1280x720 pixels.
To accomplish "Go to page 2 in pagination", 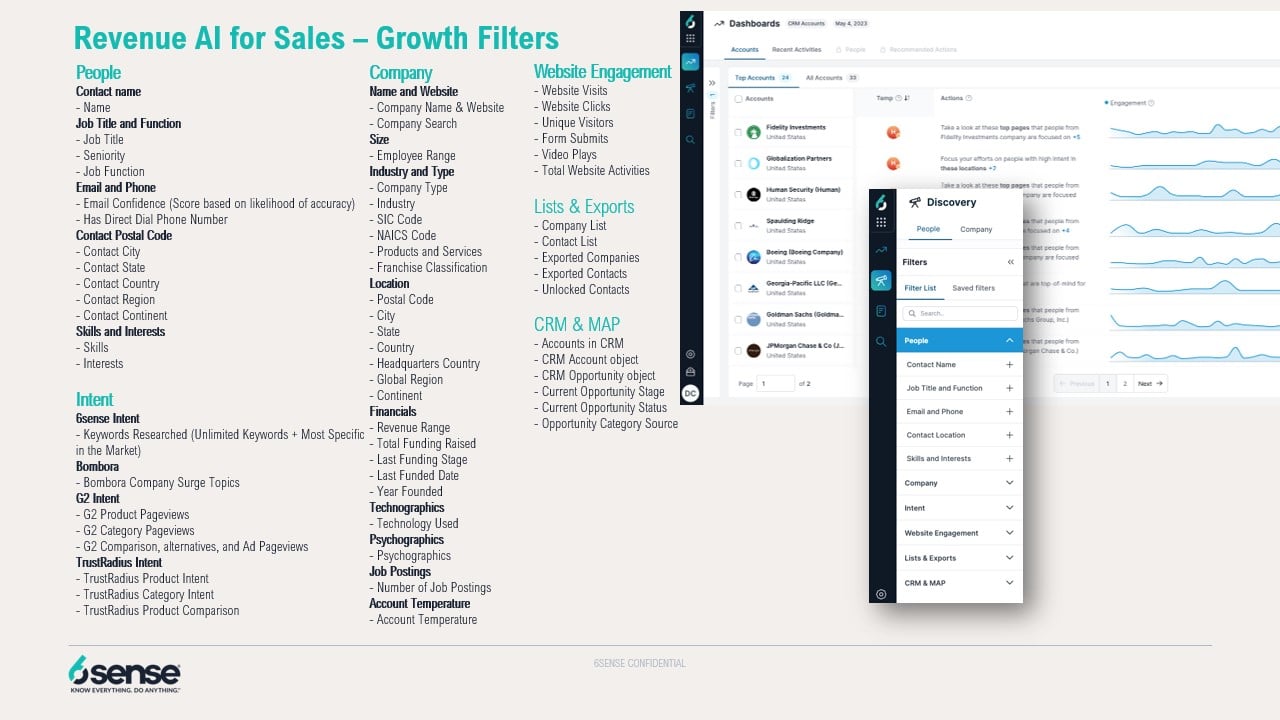I will coord(1124,383).
